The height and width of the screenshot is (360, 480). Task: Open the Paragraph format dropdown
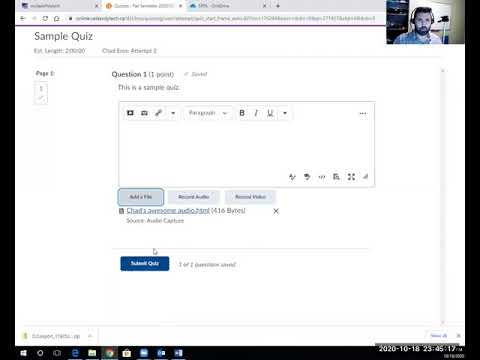coord(208,113)
